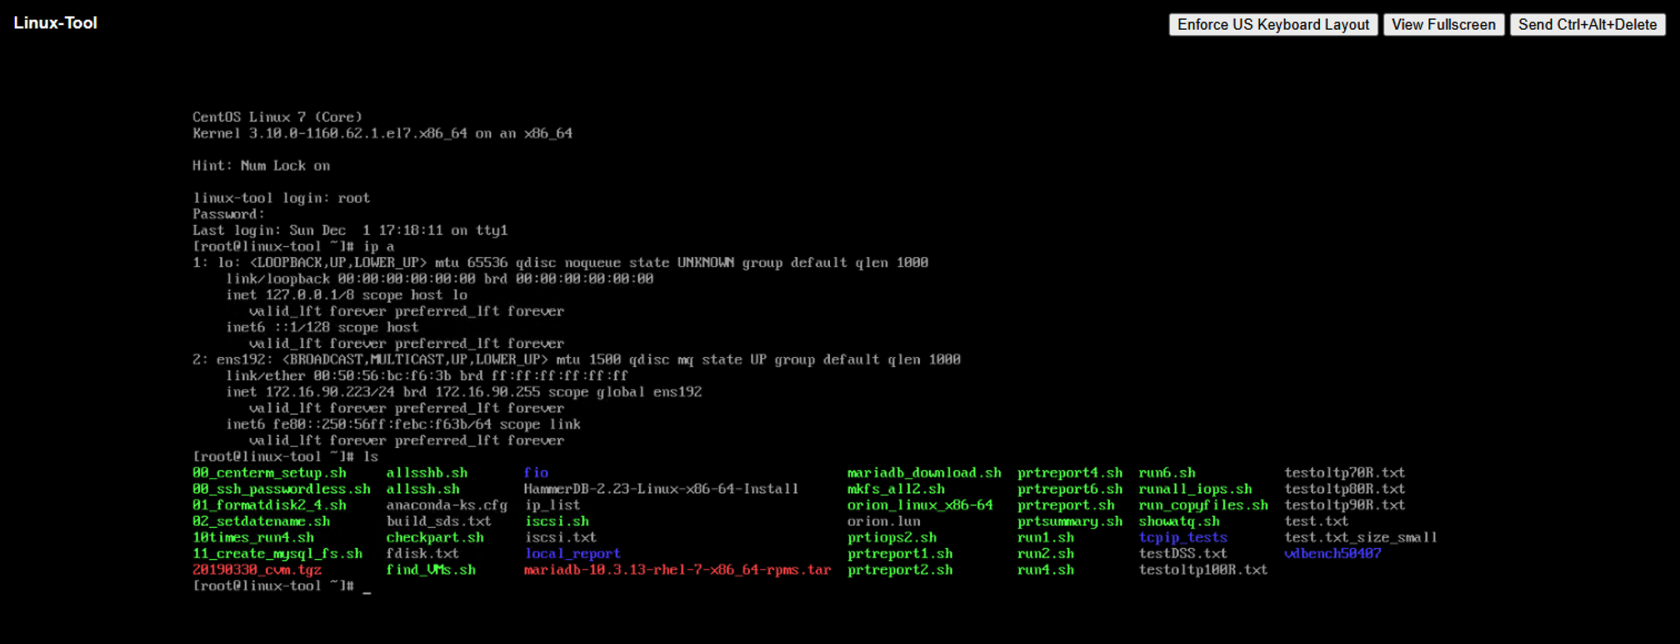Click 02_setdatename.sh in listing
The height and width of the screenshot is (644, 1680).
tap(261, 521)
